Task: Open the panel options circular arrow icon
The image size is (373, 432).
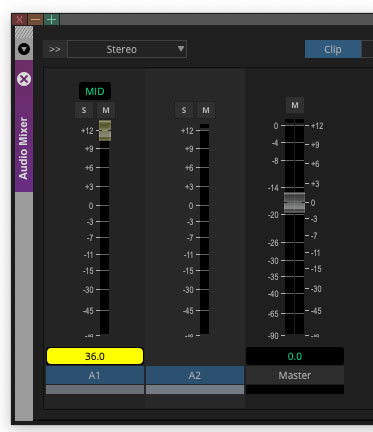Action: [x=24, y=49]
